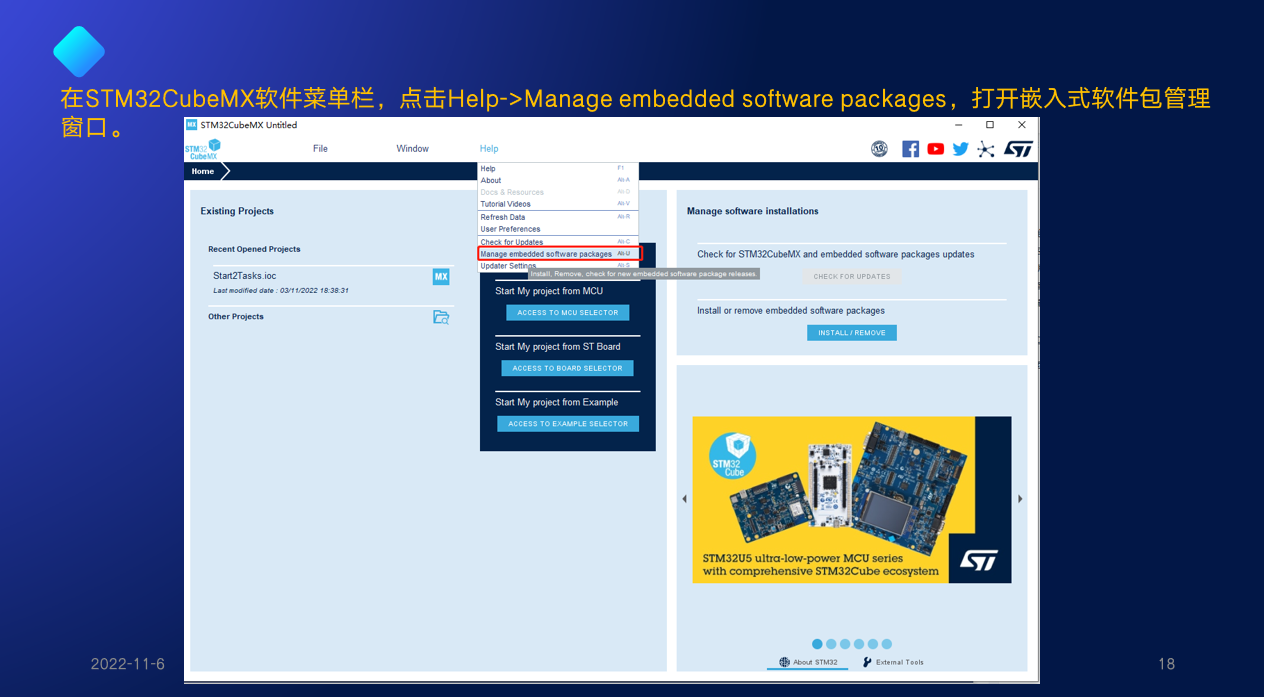Click the CHECK FOR UPDATES button
Screen dimensions: 1264x697
851,276
